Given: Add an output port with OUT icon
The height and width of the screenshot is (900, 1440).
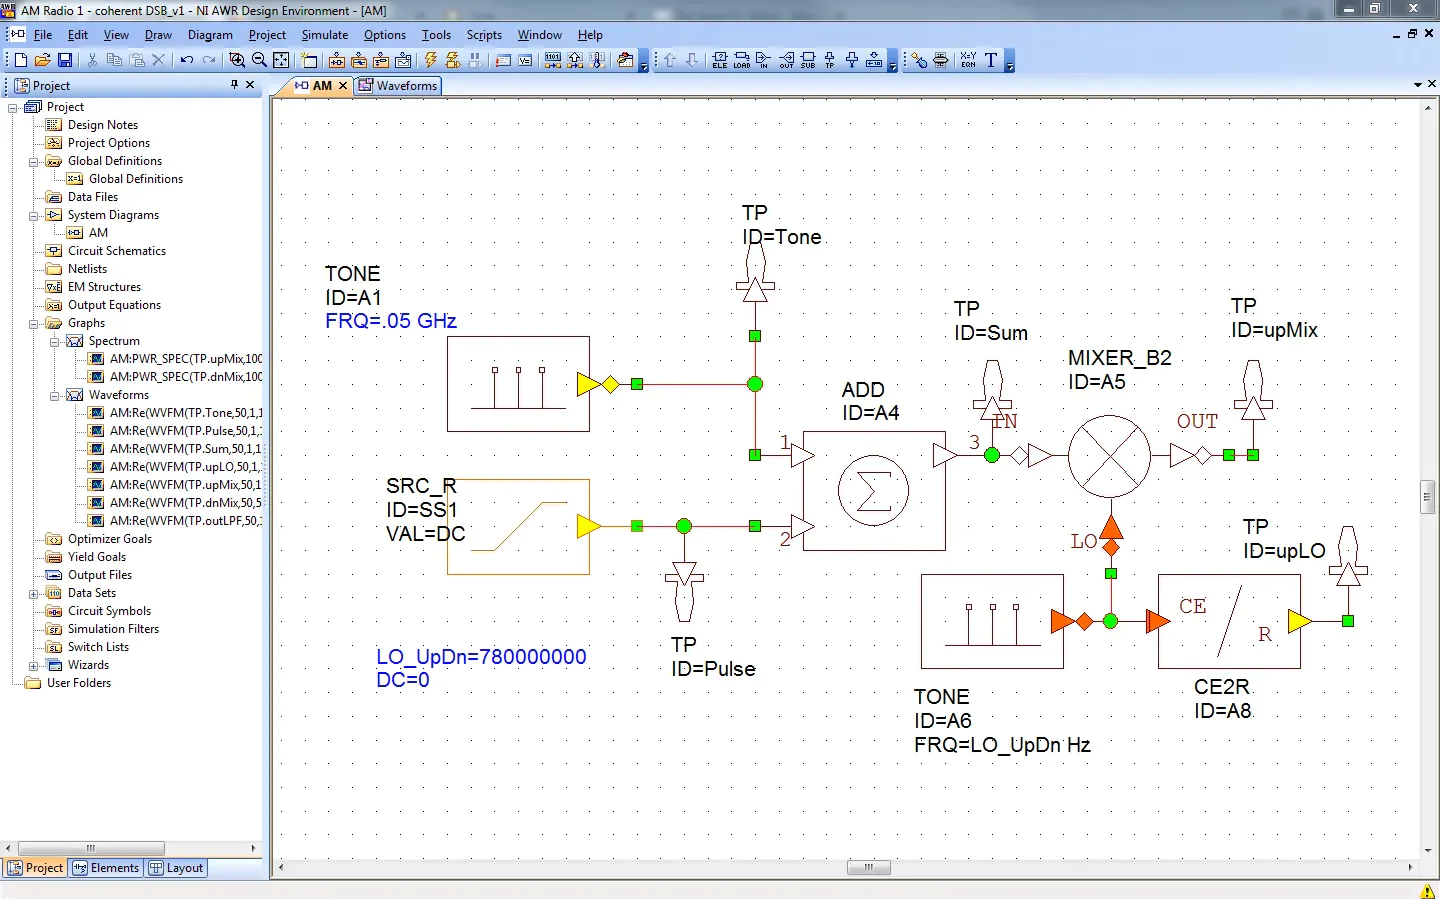Looking at the screenshot, I should coord(786,60).
